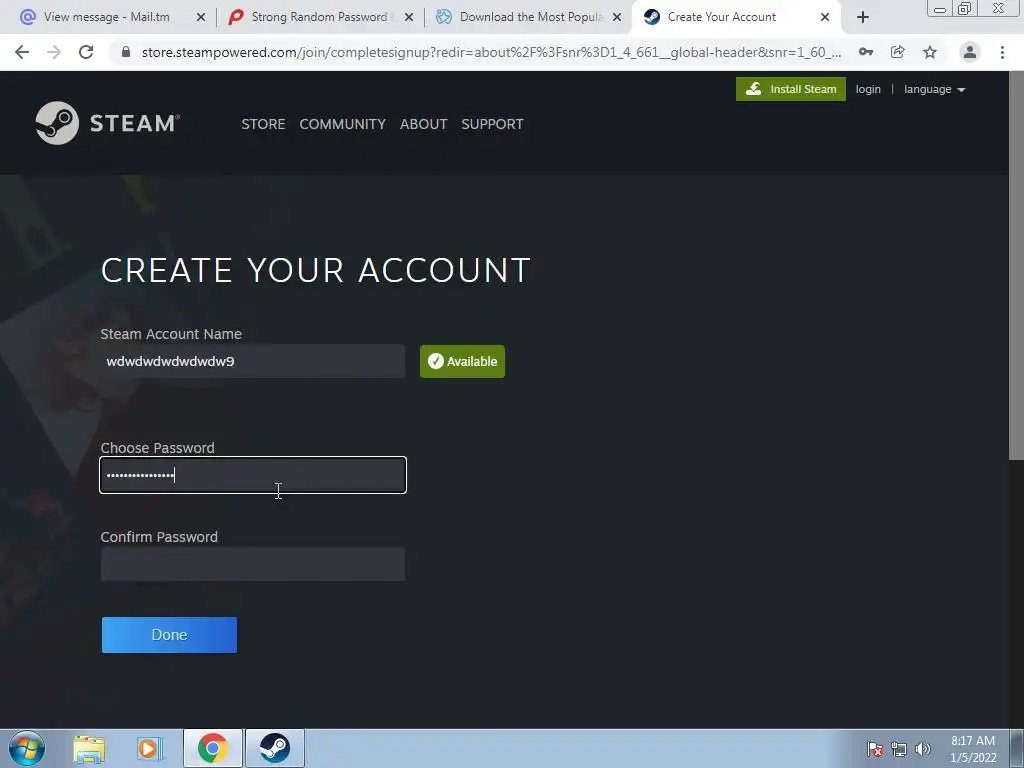Restore down the Chrome window

(x=964, y=8)
